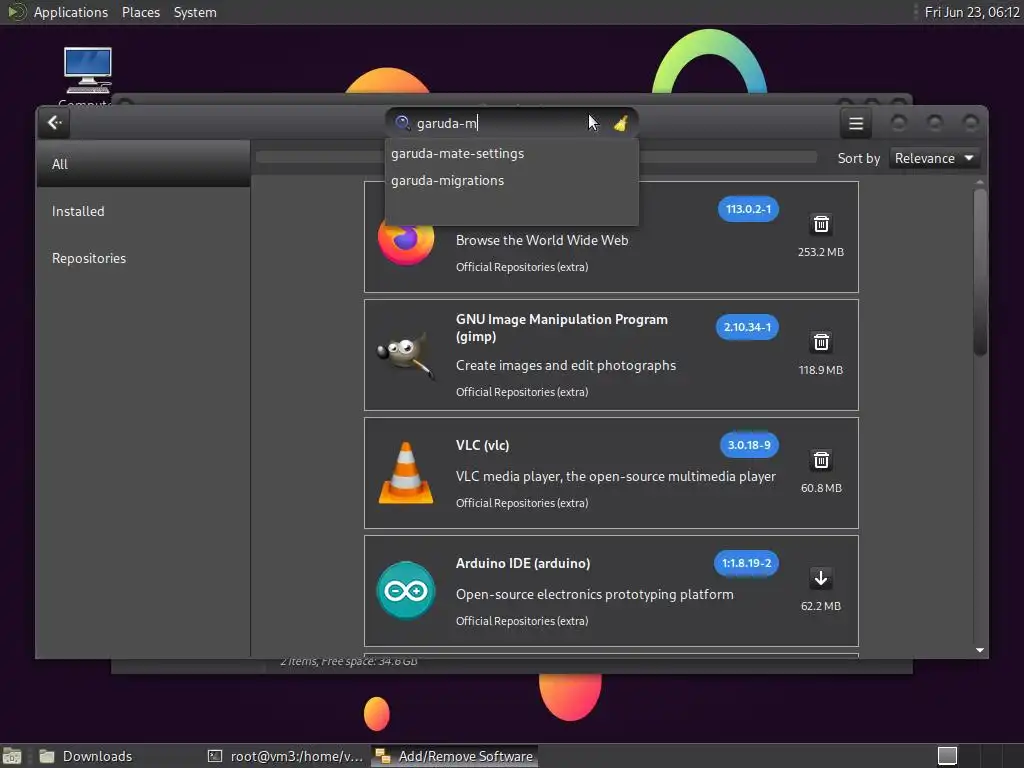Click the GIMP mascot icon
Image resolution: width=1024 pixels, height=768 pixels.
click(x=406, y=355)
